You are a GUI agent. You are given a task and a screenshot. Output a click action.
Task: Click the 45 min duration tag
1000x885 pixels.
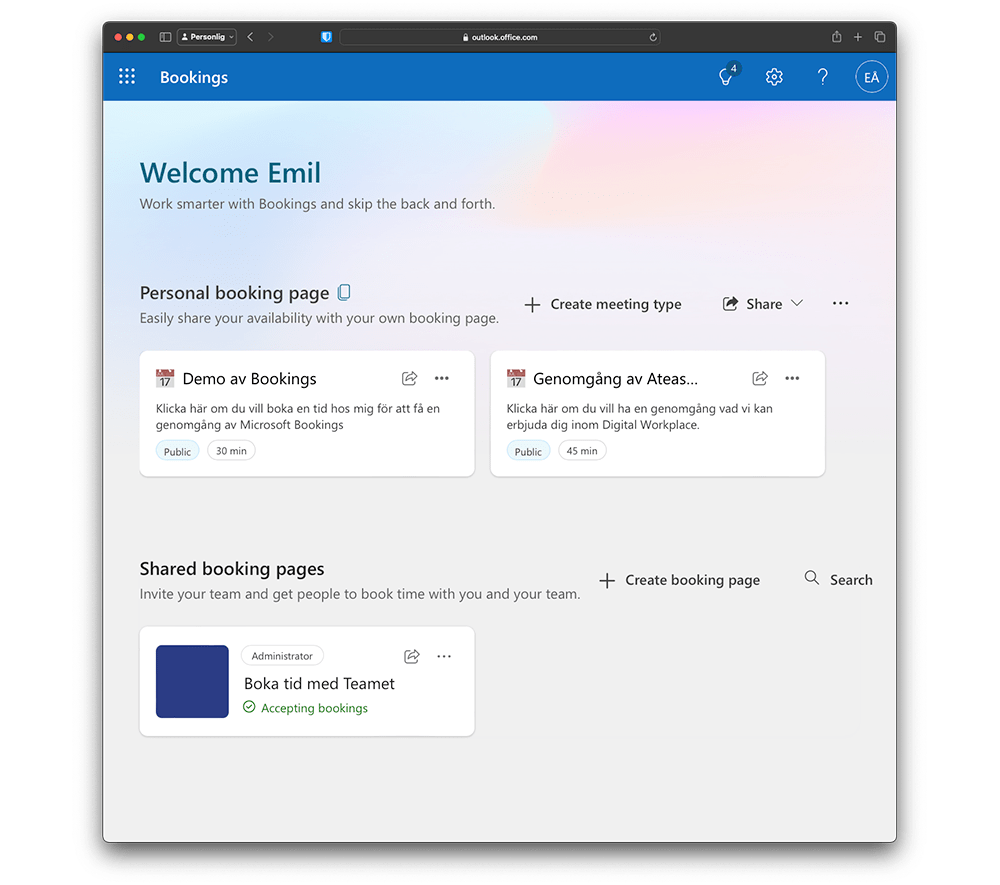[x=582, y=451]
